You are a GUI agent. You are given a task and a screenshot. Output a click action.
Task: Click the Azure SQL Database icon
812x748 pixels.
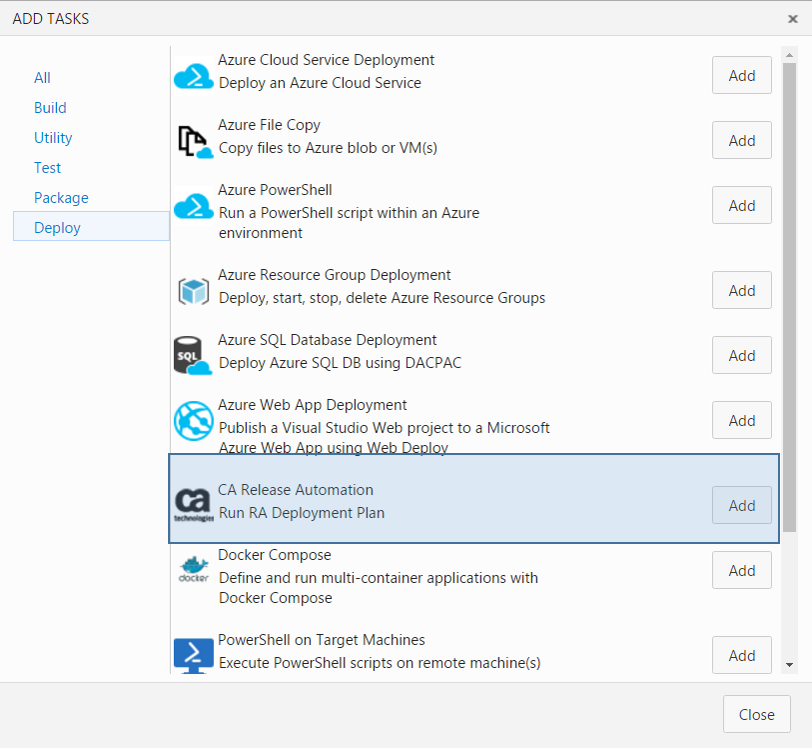[x=193, y=355]
